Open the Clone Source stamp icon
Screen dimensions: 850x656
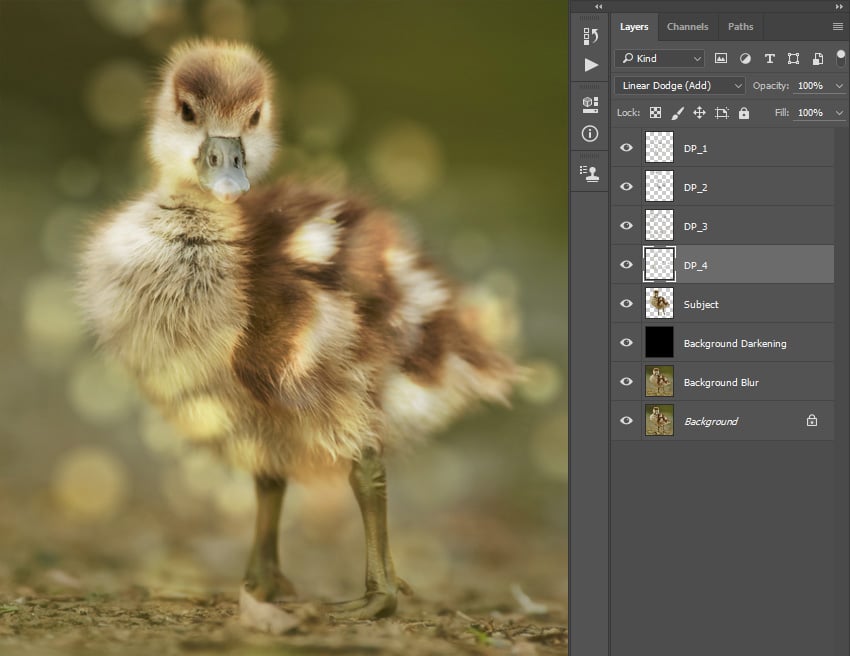point(590,173)
